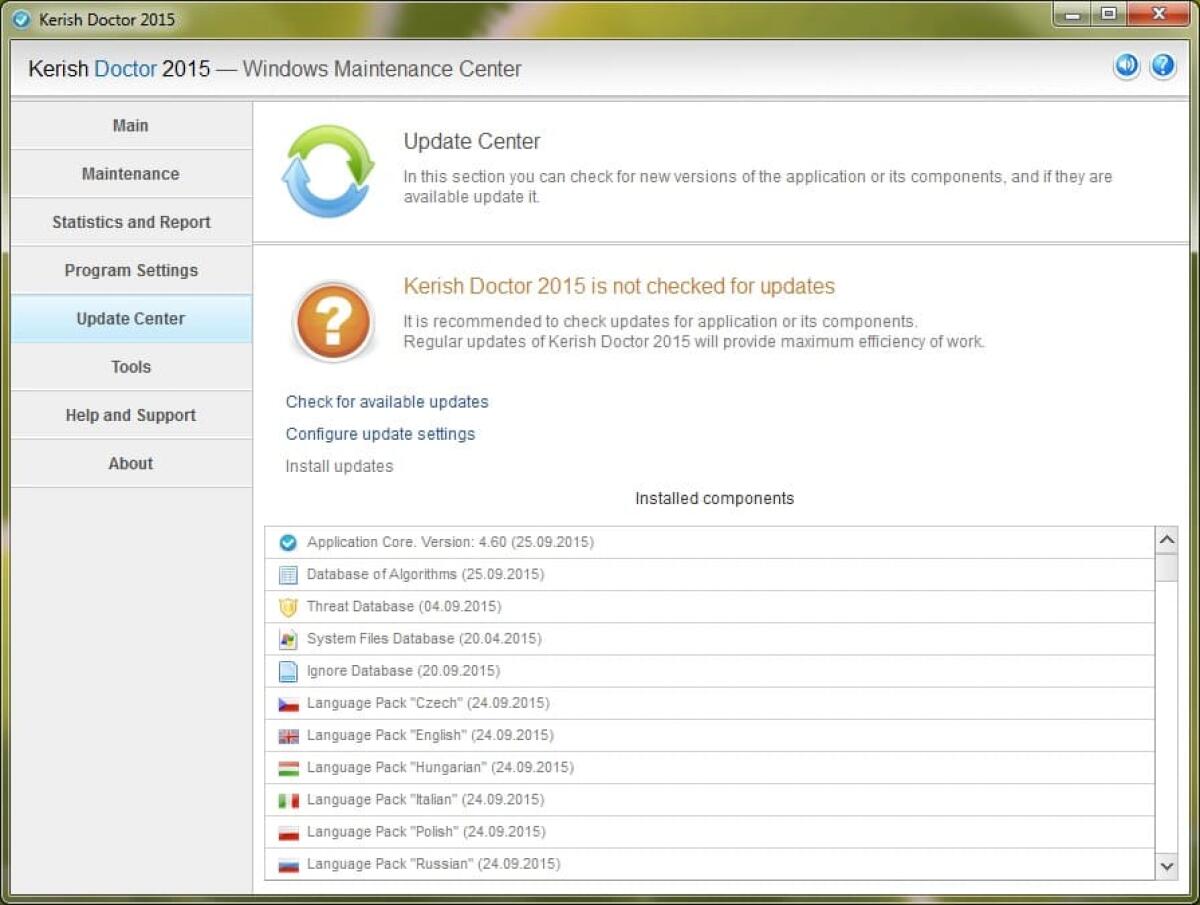Image resolution: width=1200 pixels, height=905 pixels.
Task: Click the Install updates option
Action: point(339,466)
